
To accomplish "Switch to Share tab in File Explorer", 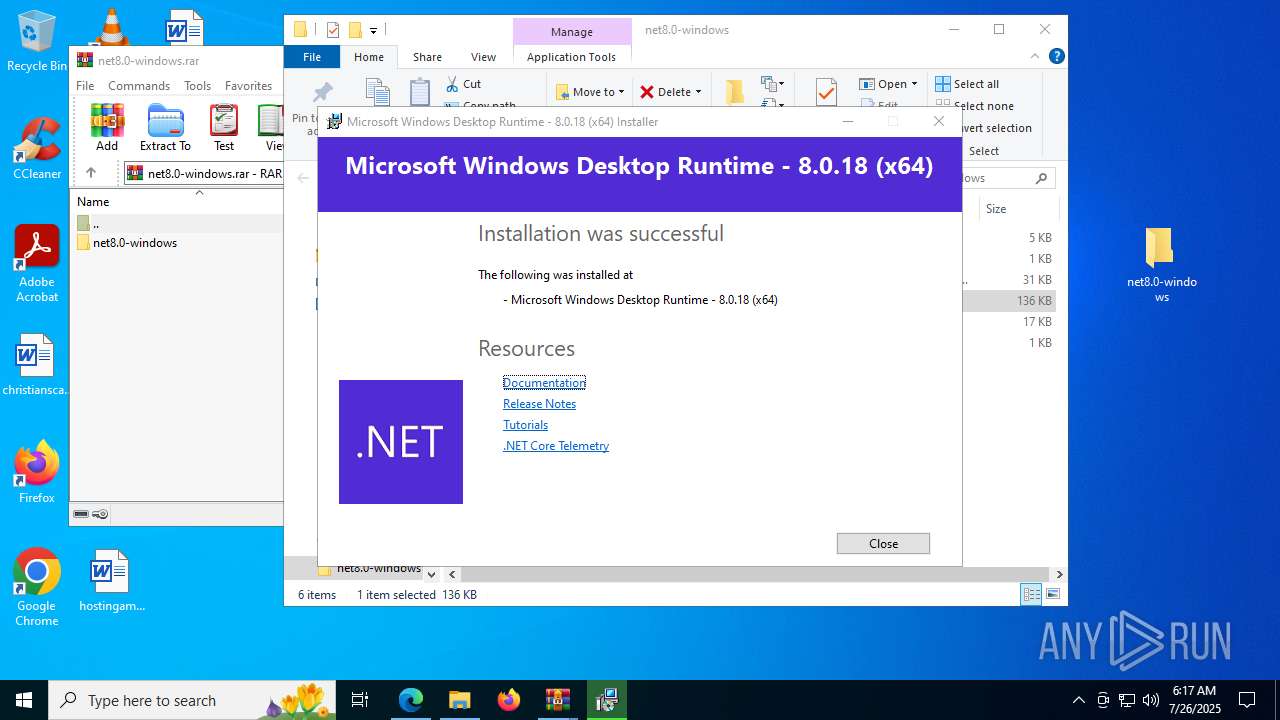I will 427,57.
